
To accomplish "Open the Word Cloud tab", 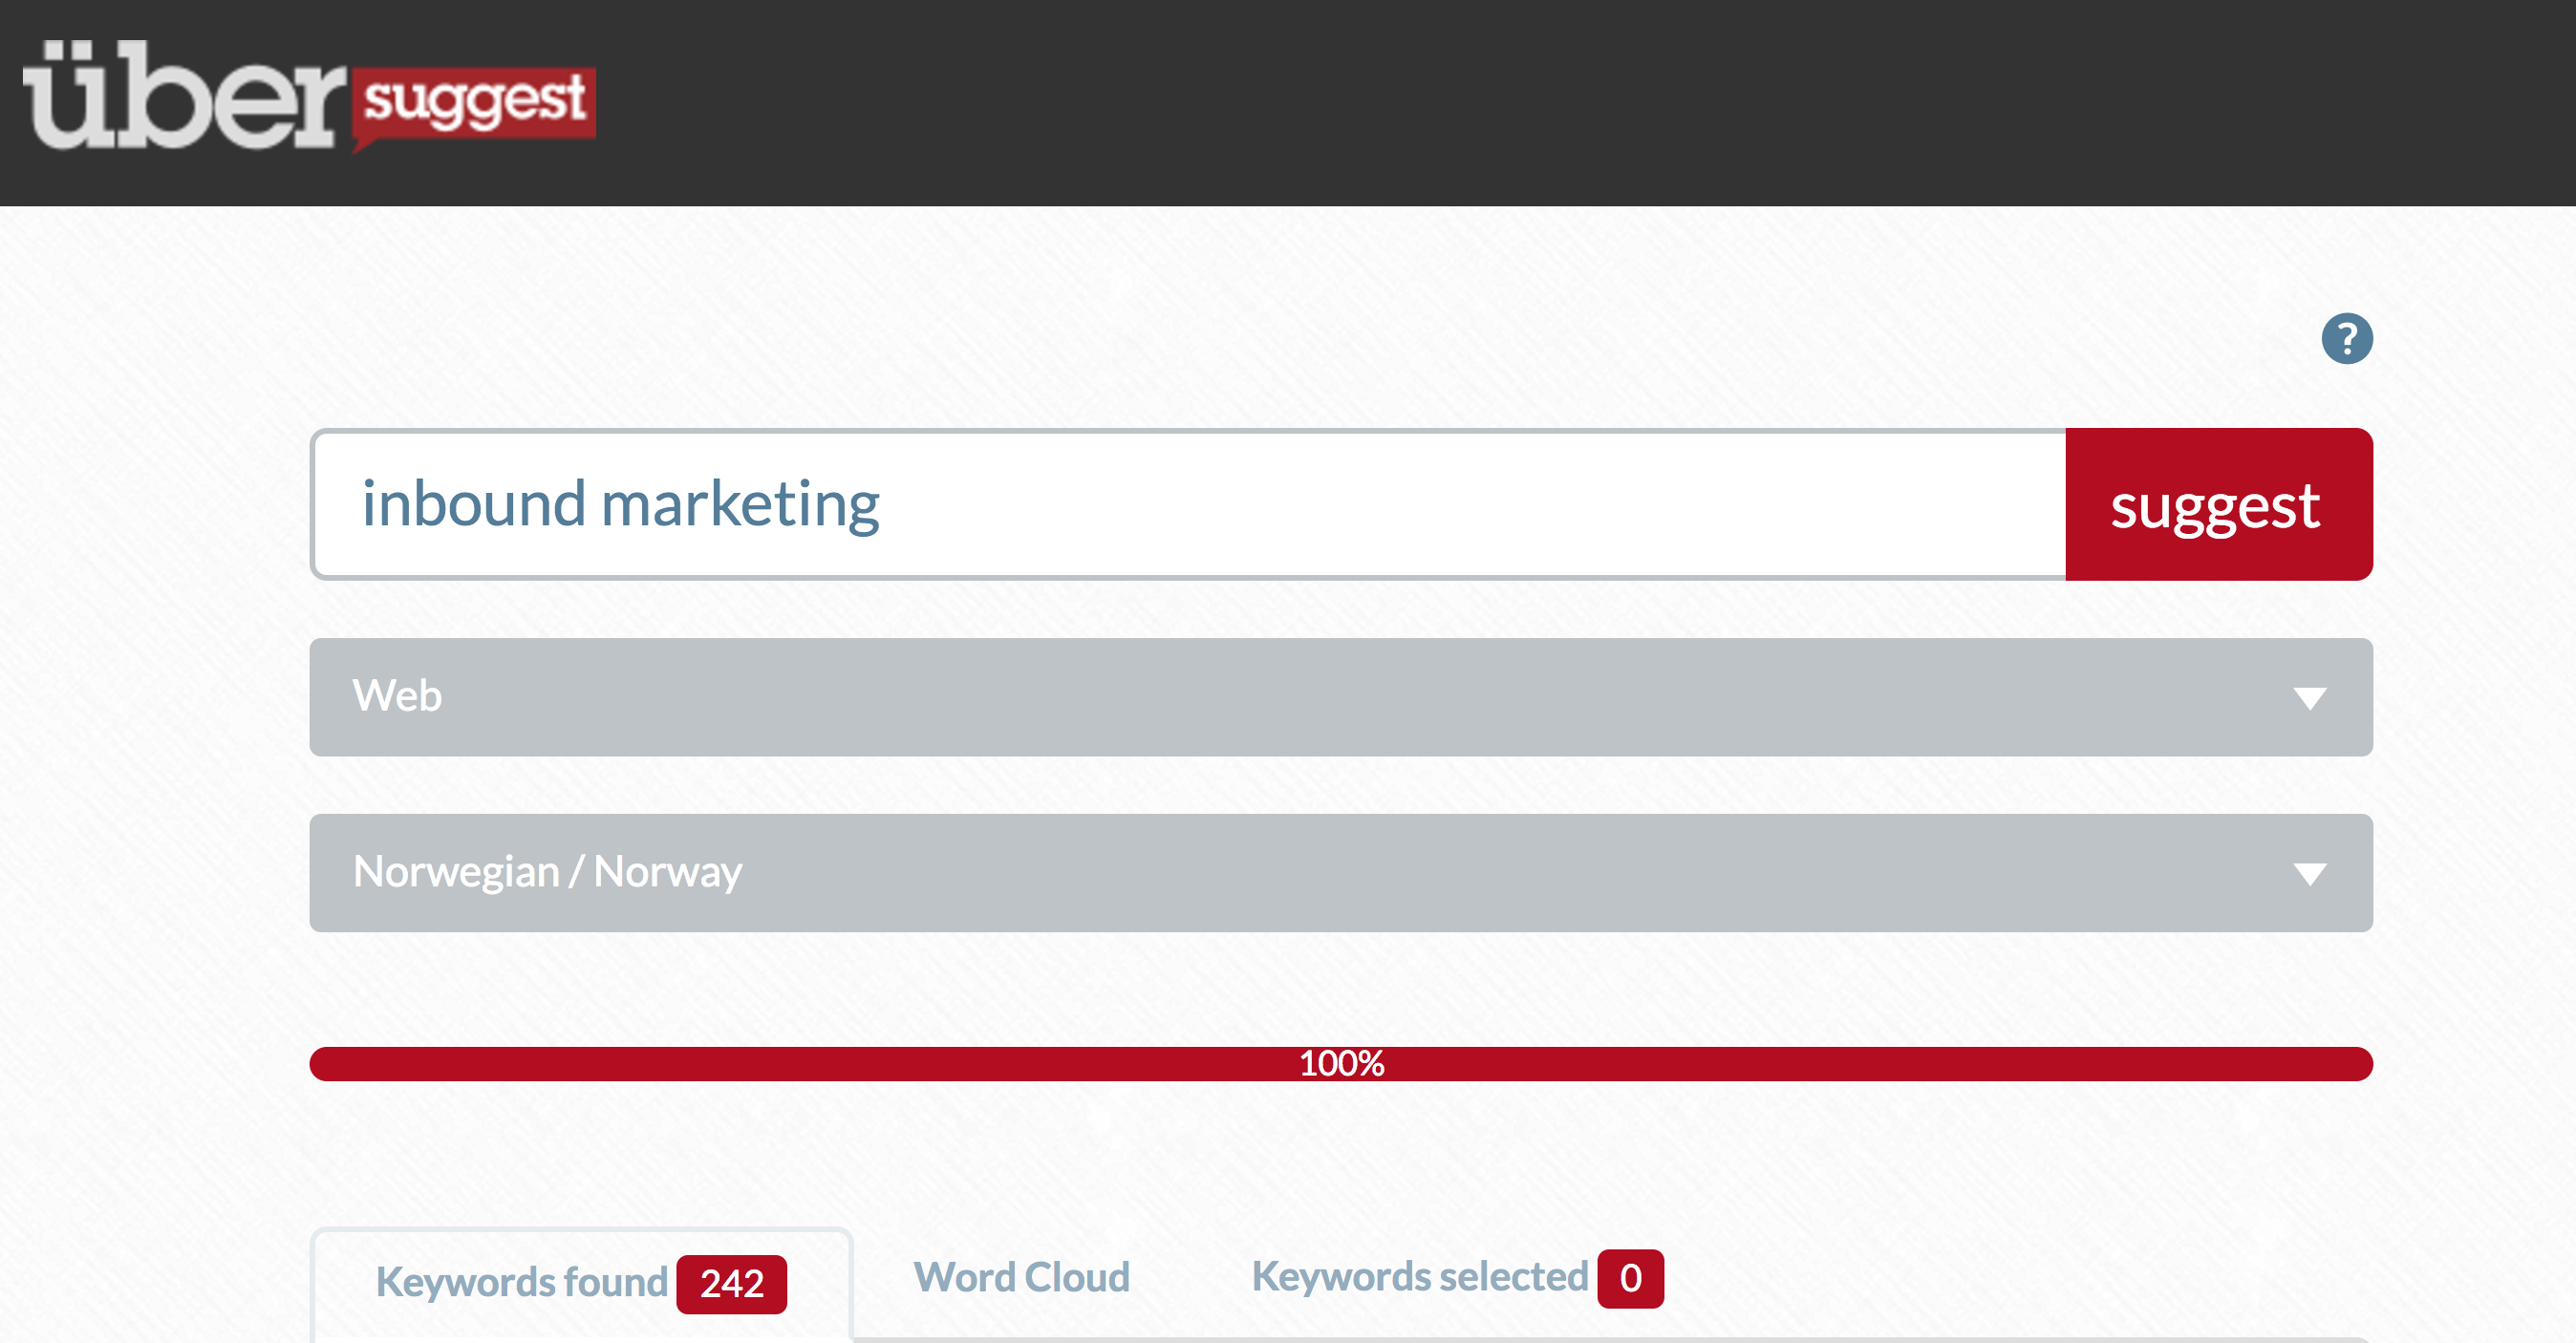I will pos(1021,1278).
